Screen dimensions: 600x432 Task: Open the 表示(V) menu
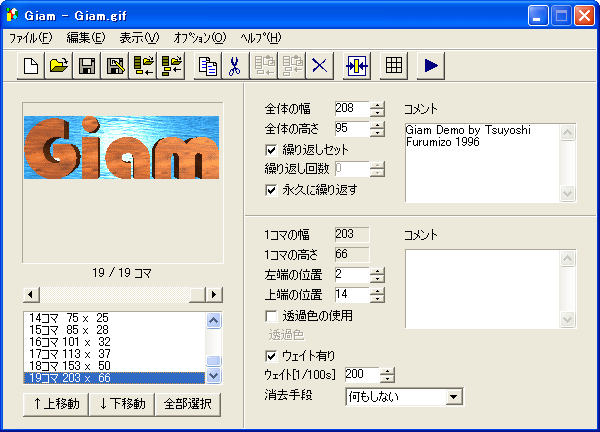(x=139, y=38)
